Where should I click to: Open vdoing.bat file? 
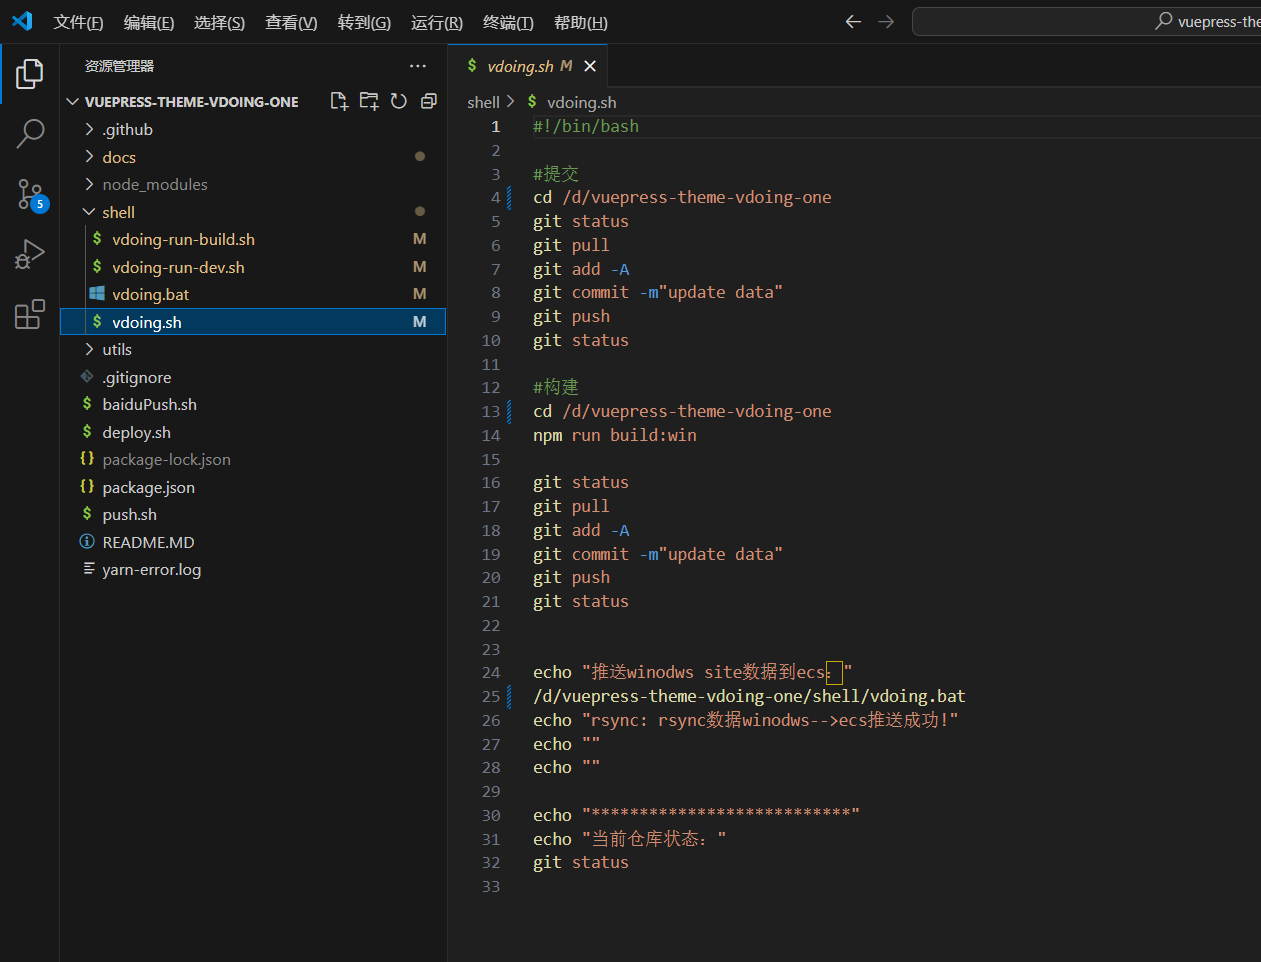pyautogui.click(x=253, y=294)
